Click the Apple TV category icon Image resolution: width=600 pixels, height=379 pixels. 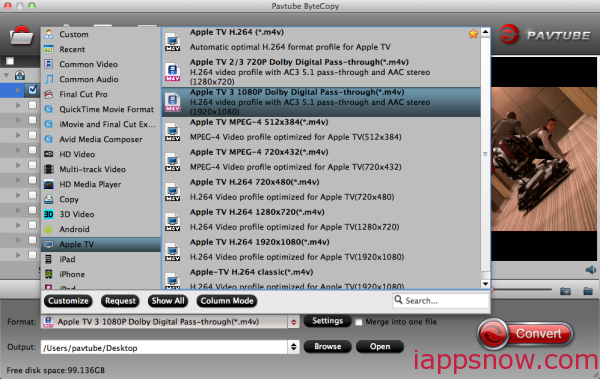(x=49, y=244)
